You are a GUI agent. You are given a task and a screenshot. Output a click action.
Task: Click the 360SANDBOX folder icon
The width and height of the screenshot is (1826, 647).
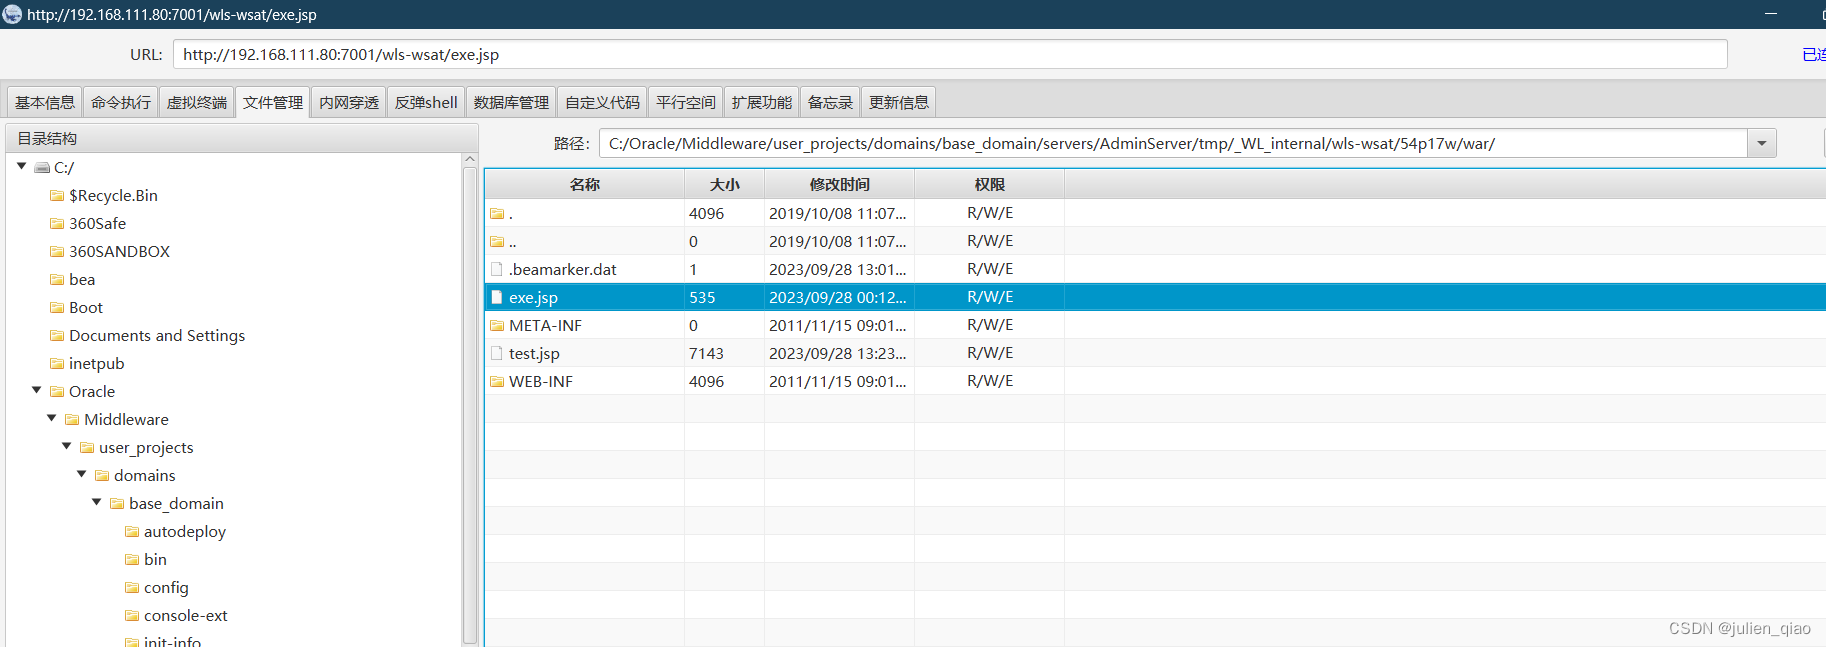pyautogui.click(x=57, y=252)
